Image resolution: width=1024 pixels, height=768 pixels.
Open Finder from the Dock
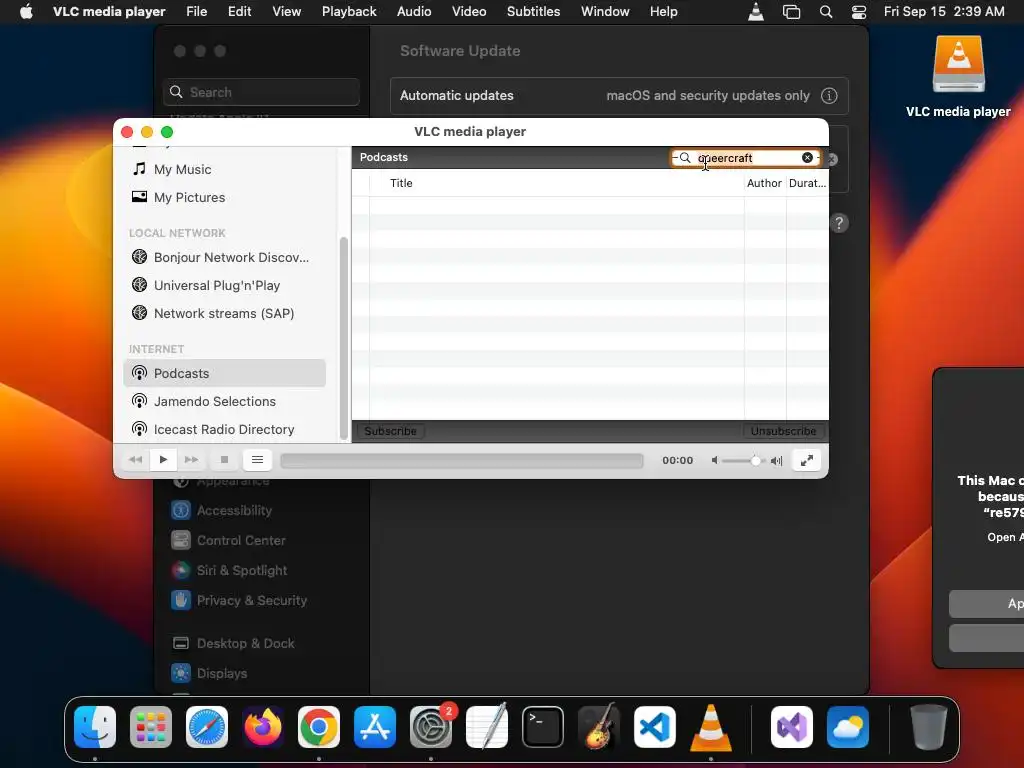(95, 727)
